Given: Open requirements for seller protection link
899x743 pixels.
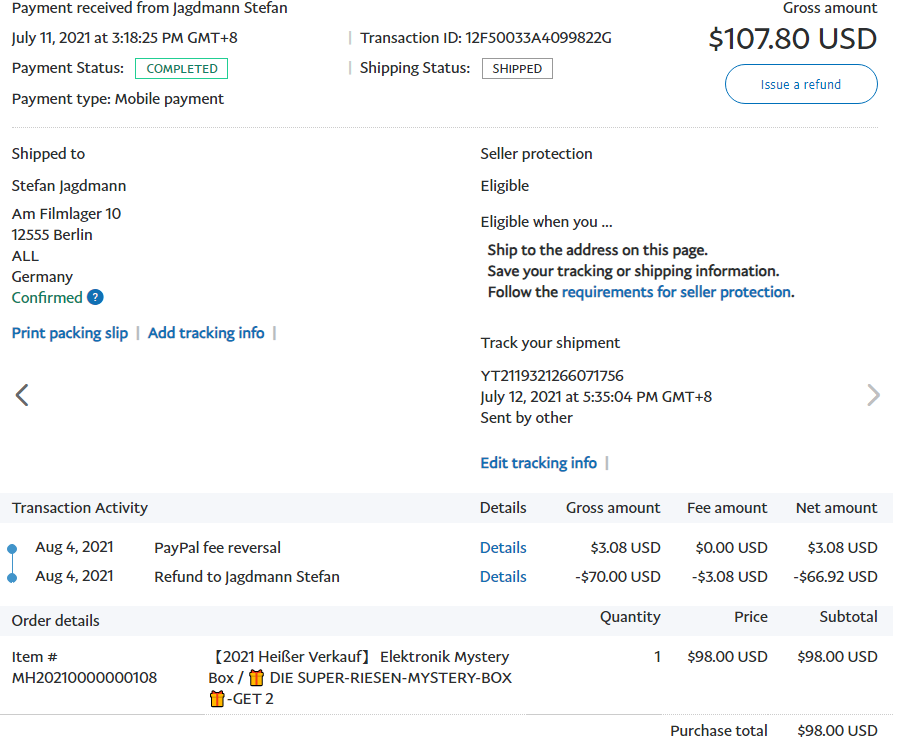Looking at the screenshot, I should [676, 292].
